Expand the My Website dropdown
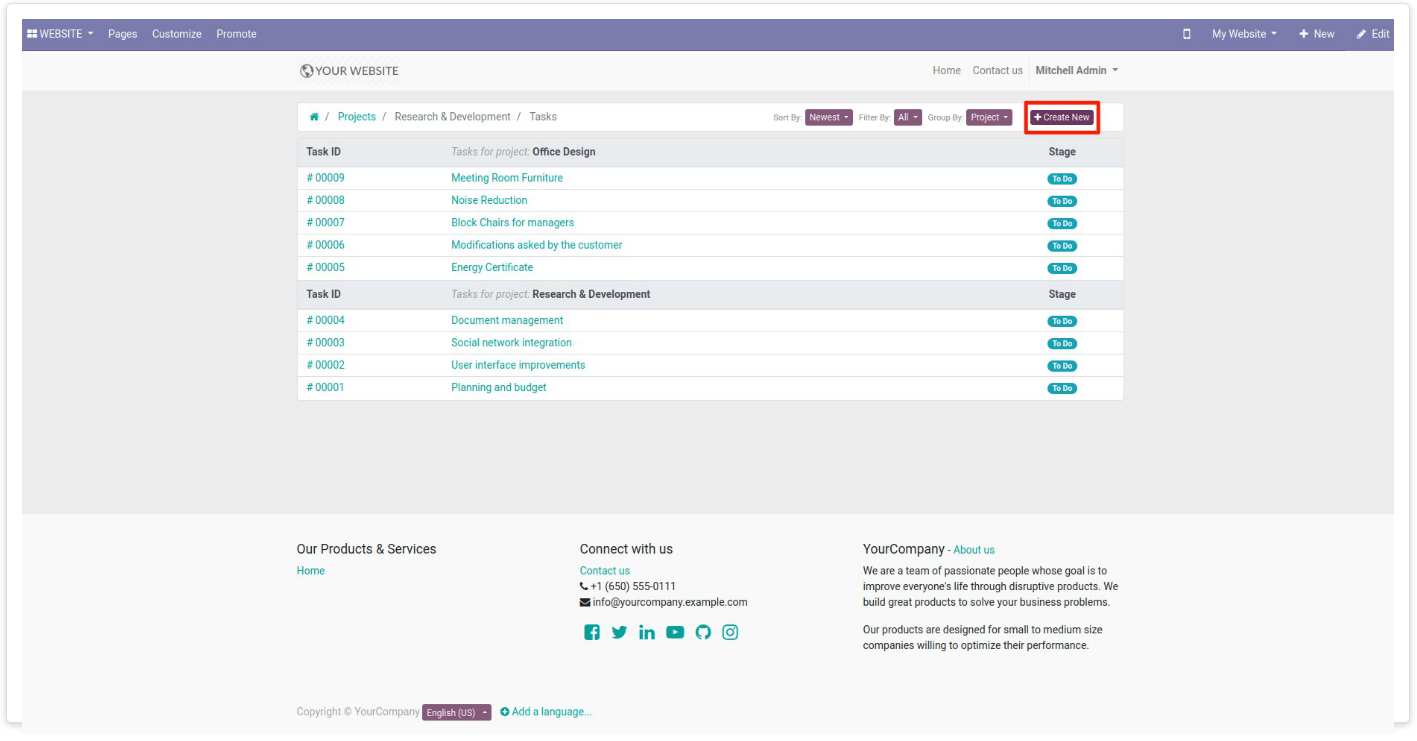Image resolution: width=1417 pixels, height=741 pixels. point(1244,34)
